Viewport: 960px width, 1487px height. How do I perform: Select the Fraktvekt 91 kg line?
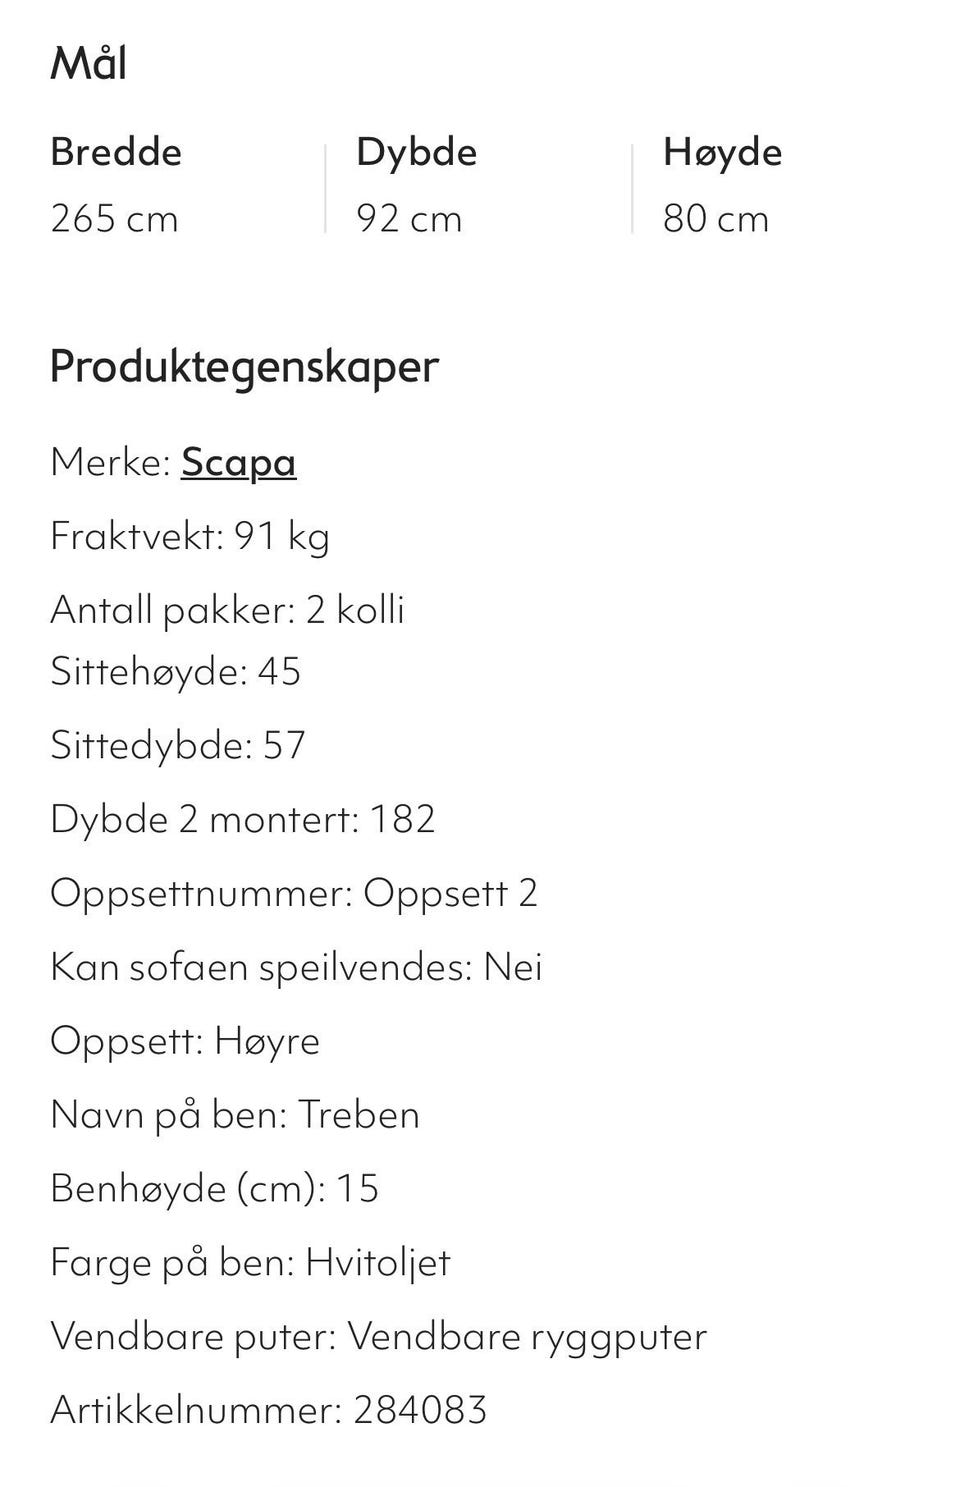coord(190,536)
